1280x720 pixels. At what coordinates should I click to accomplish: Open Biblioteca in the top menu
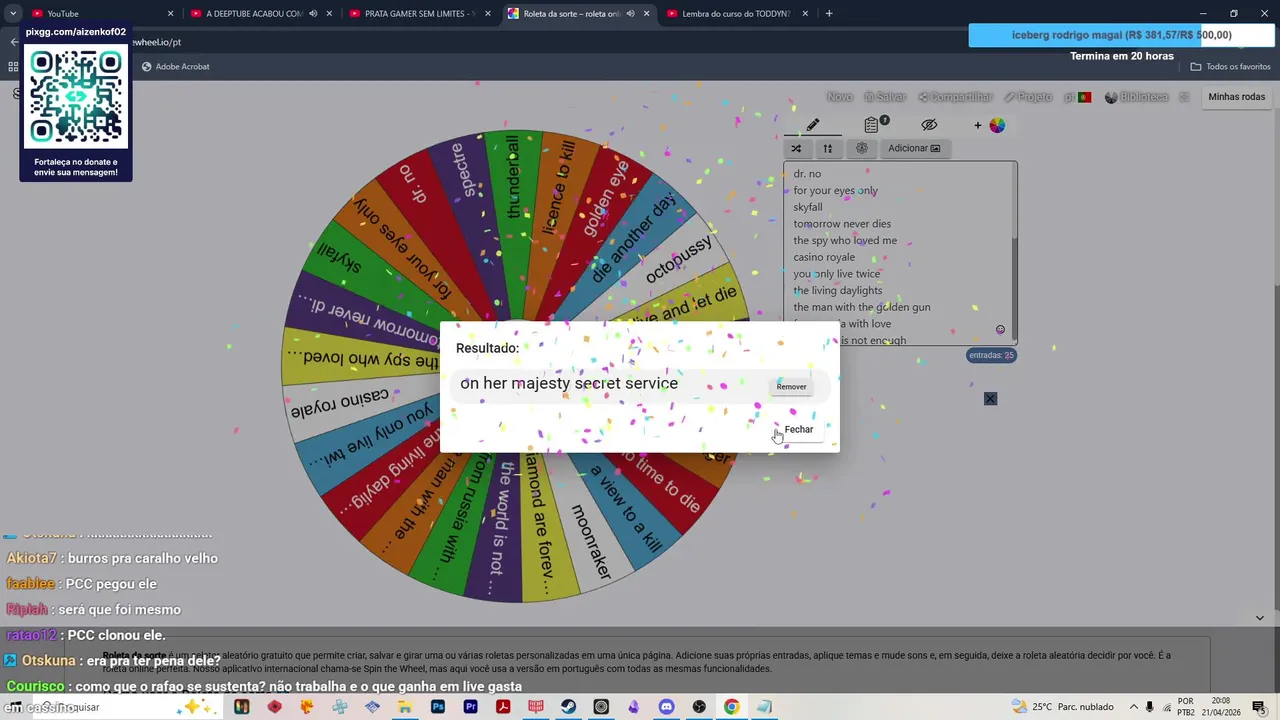(x=1137, y=97)
